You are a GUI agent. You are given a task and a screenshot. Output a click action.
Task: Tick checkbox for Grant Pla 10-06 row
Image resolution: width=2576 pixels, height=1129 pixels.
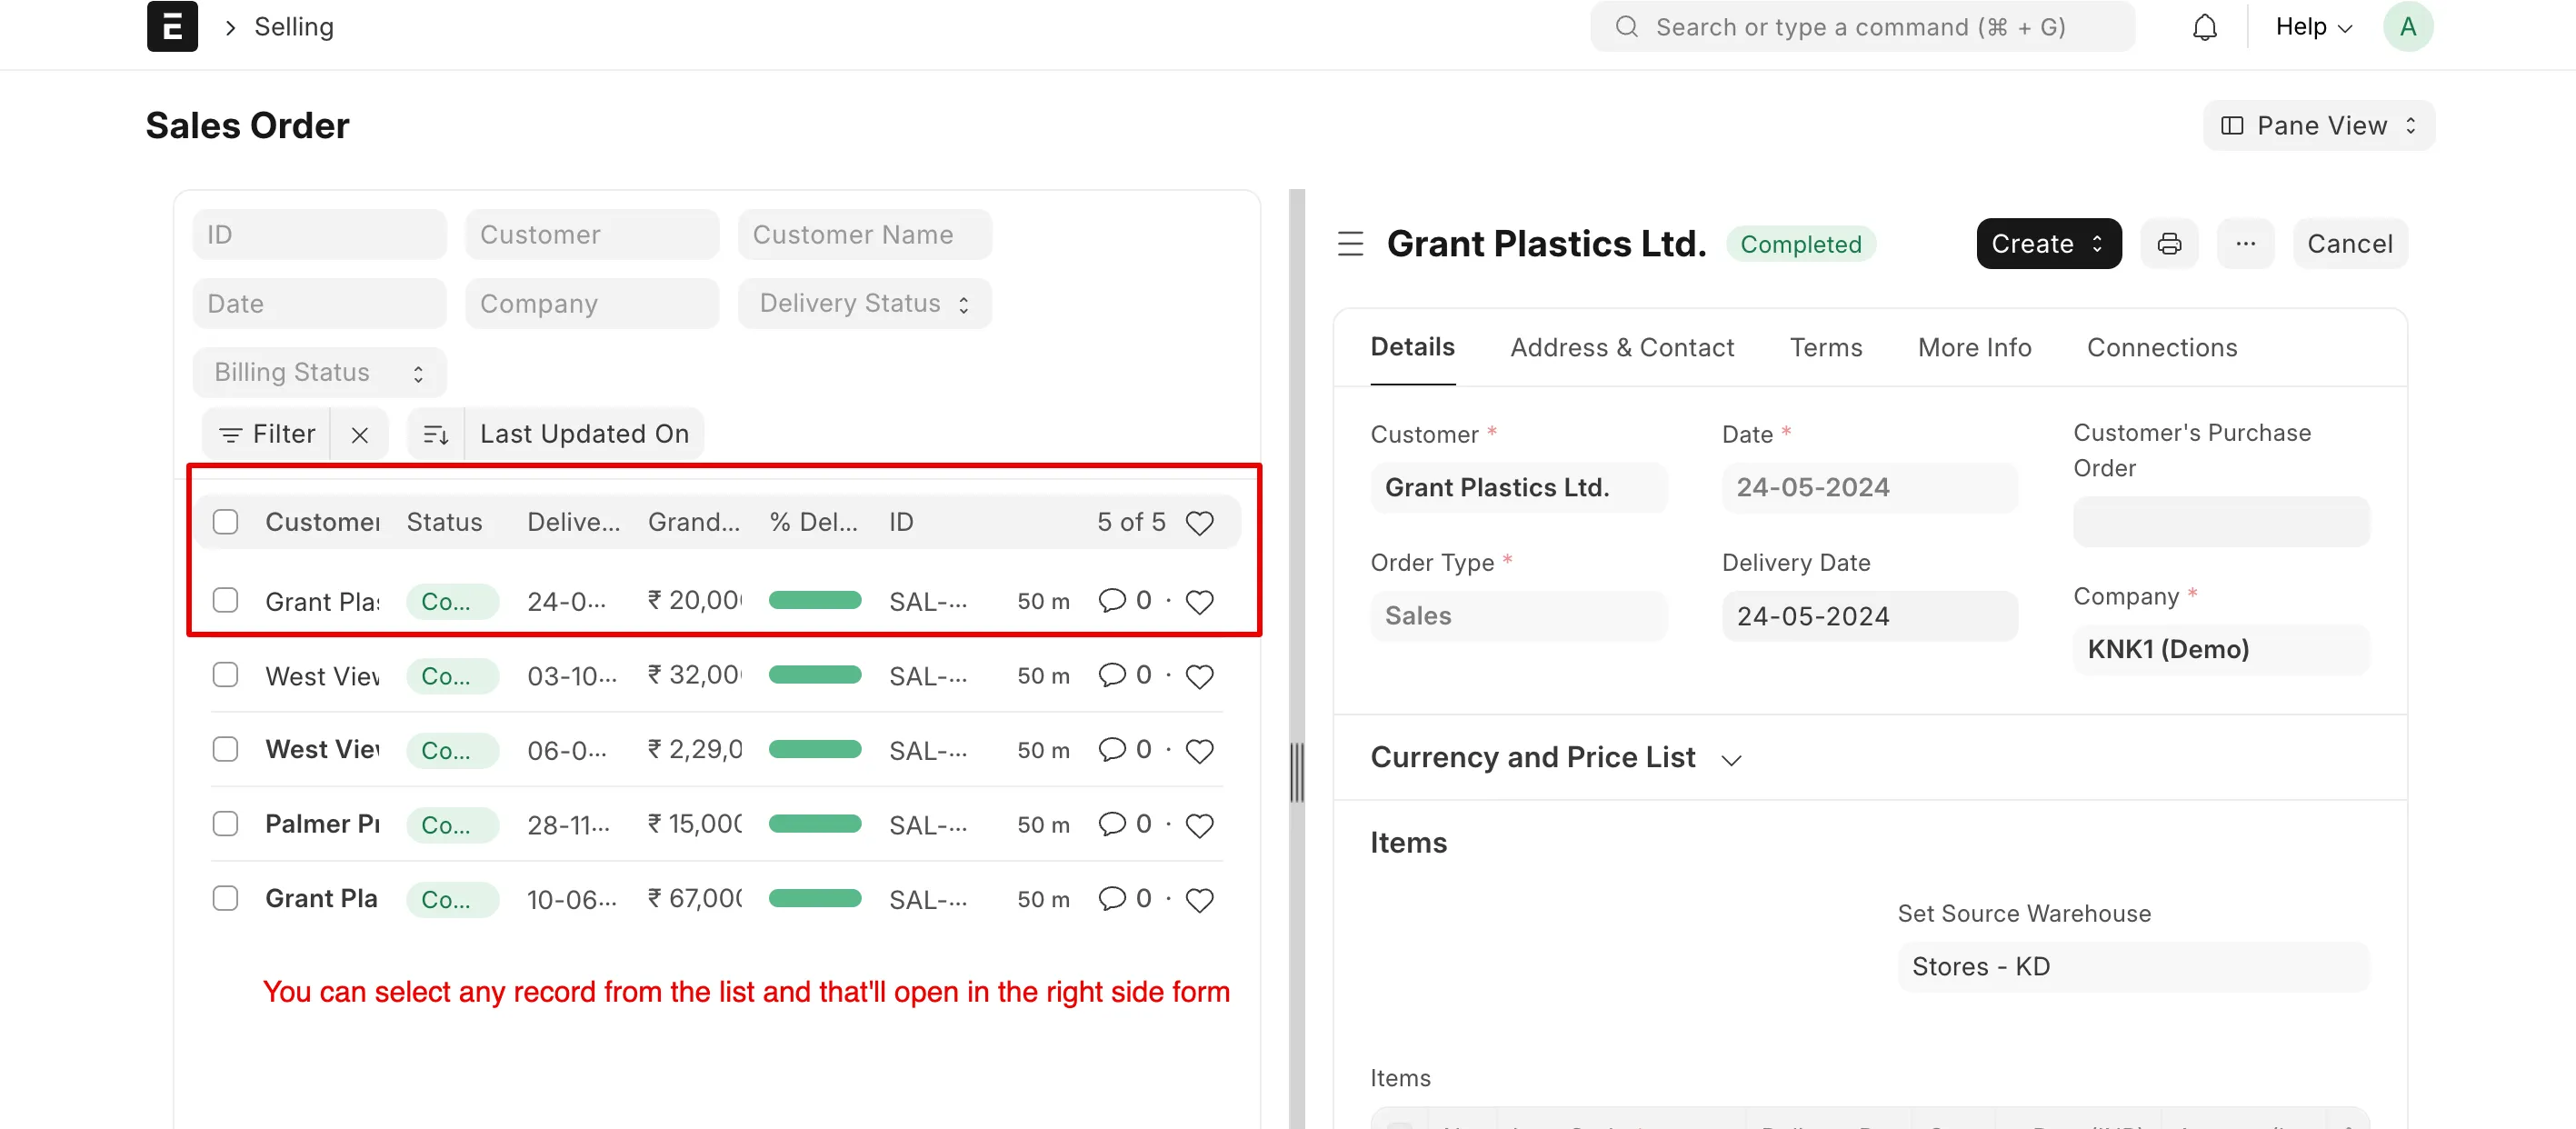click(x=225, y=898)
